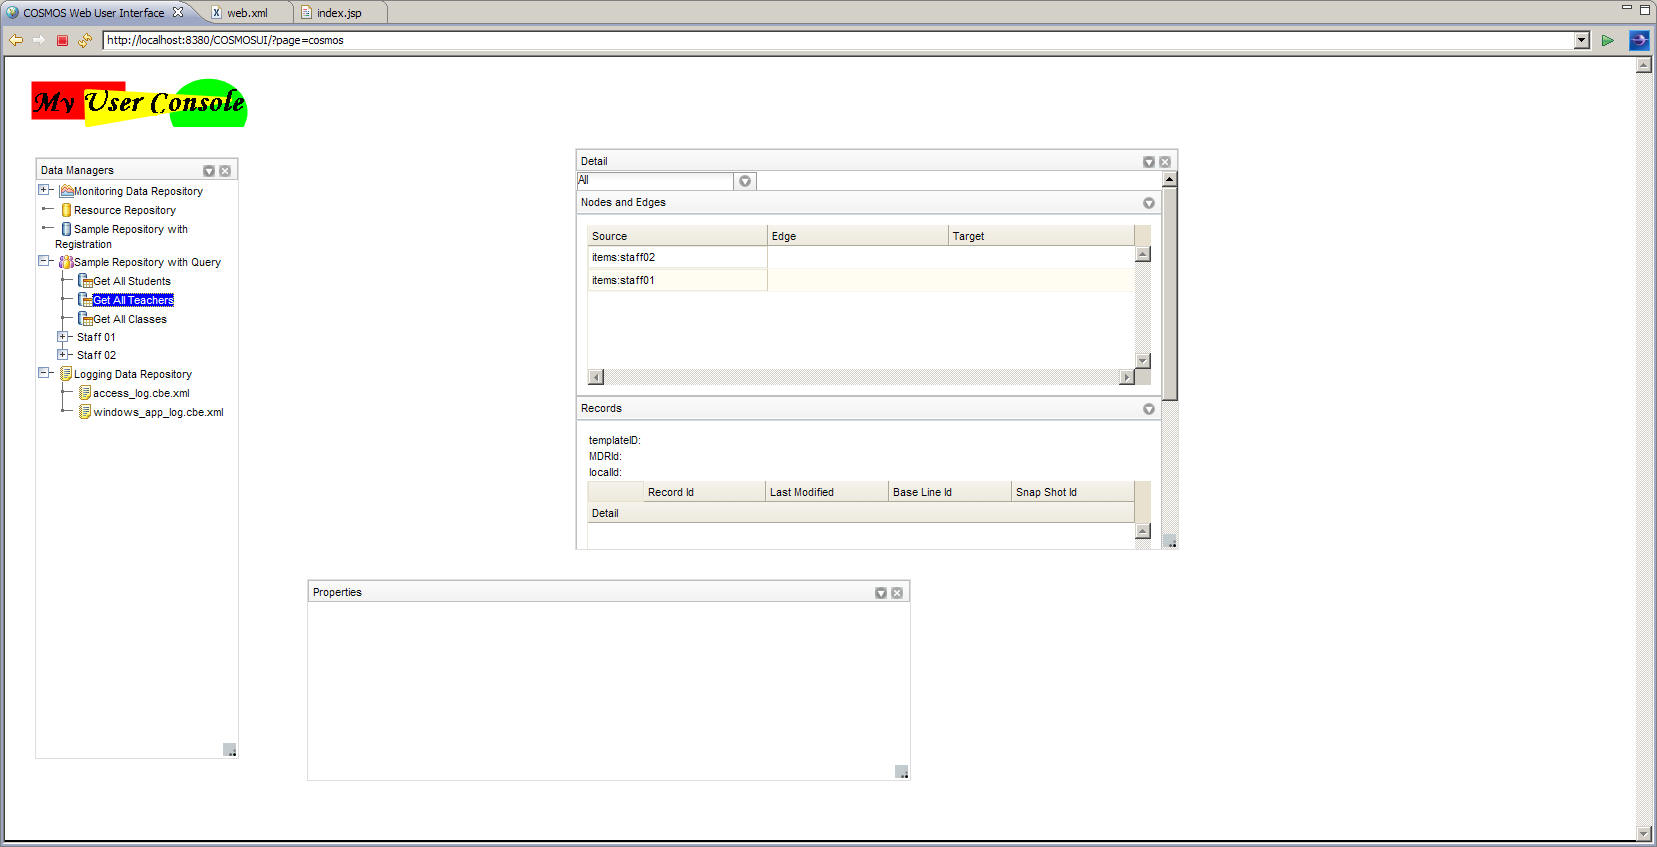Click nodes table scroll-right arrow
The image size is (1657, 847).
pos(1127,377)
